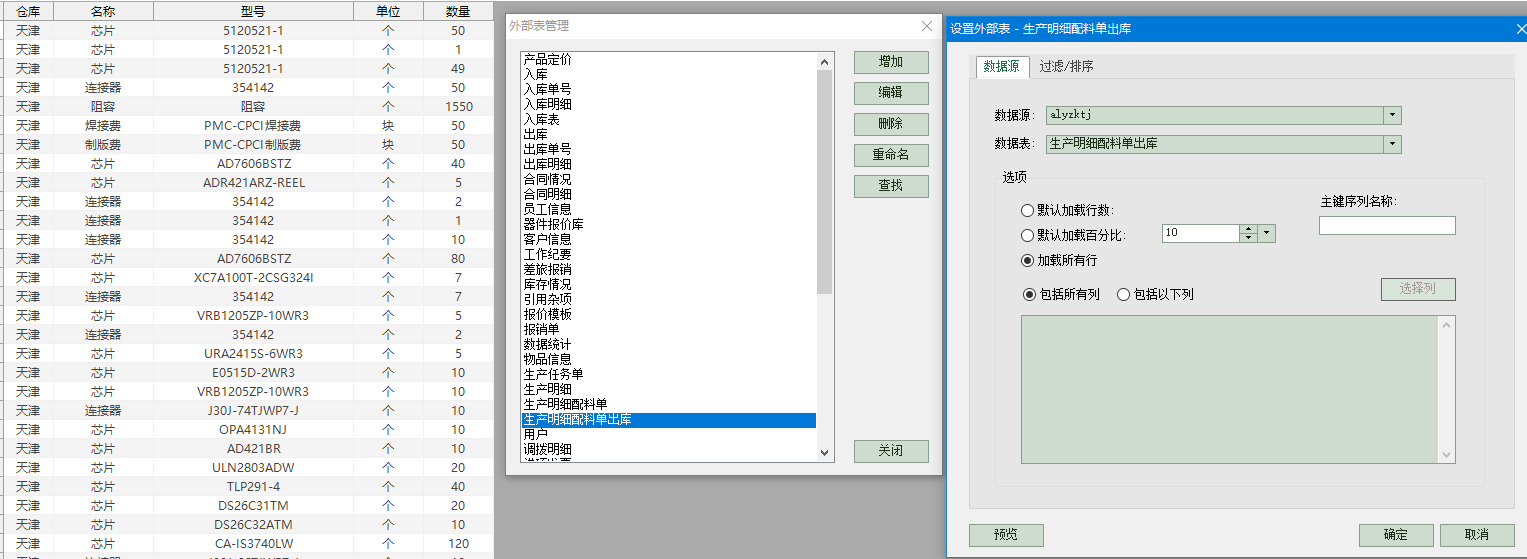The height and width of the screenshot is (559, 1527).
Task: Select 出库明细 in the table list
Action: (668, 164)
